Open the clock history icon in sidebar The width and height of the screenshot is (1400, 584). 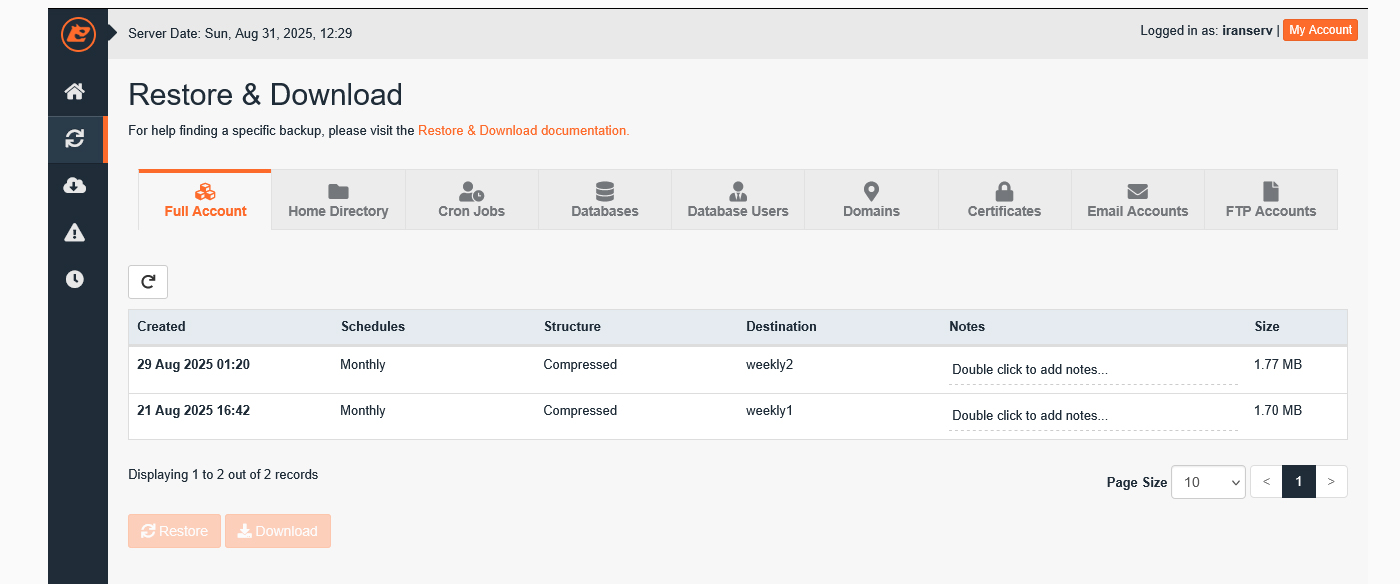[x=75, y=279]
